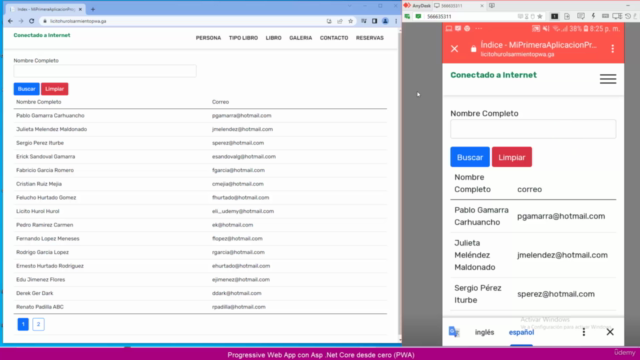Bookmark page with Chrome star icon

pyautogui.click(x=351, y=21)
